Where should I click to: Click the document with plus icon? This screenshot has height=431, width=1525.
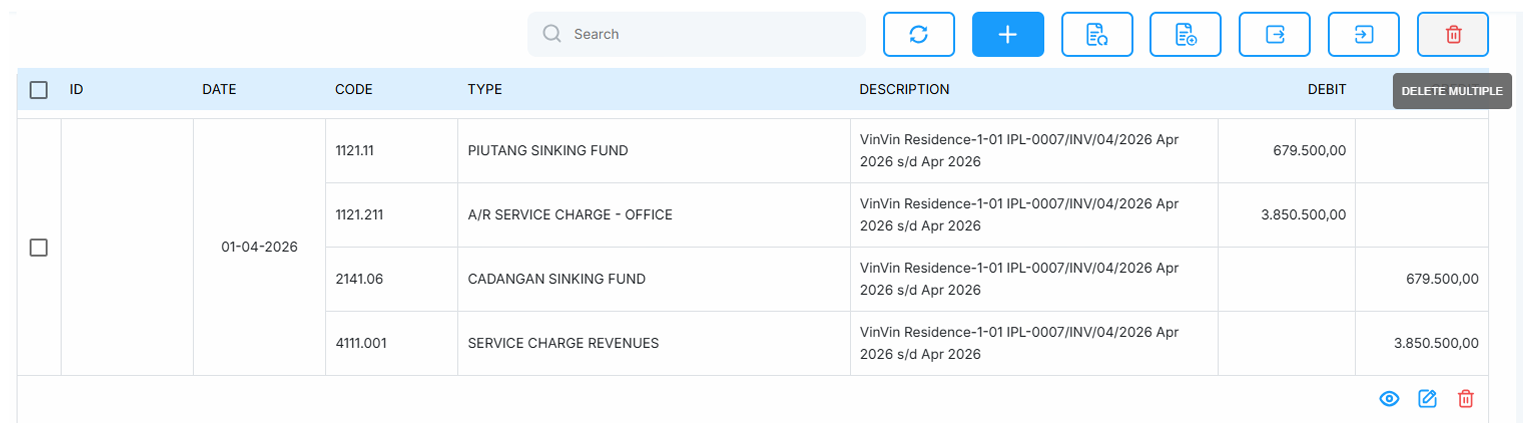(1186, 34)
